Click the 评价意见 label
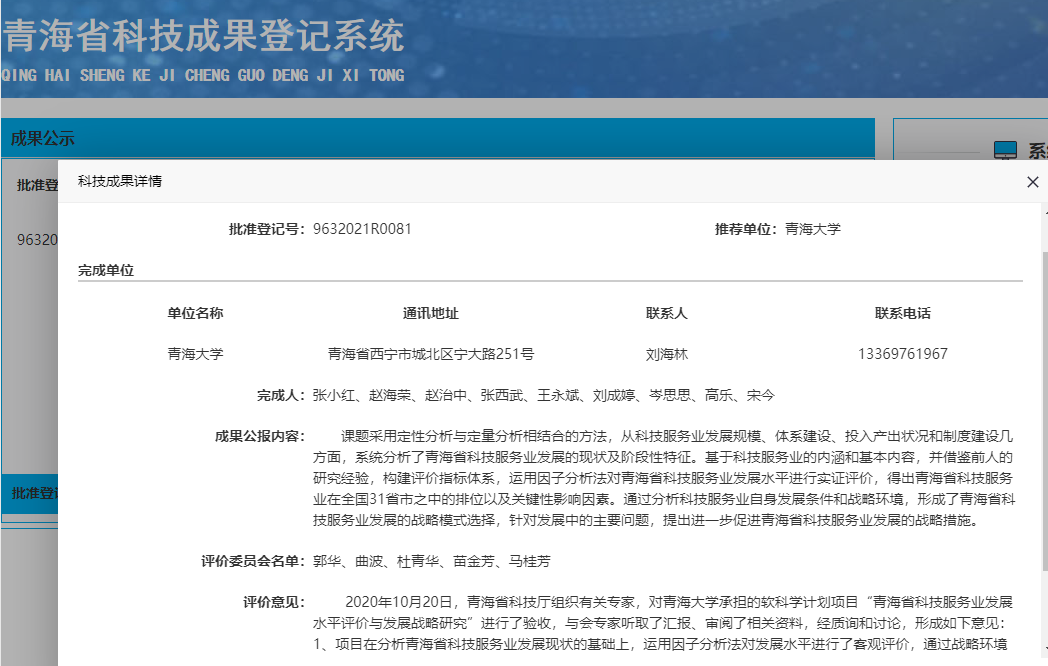1048x666 pixels. [x=272, y=602]
